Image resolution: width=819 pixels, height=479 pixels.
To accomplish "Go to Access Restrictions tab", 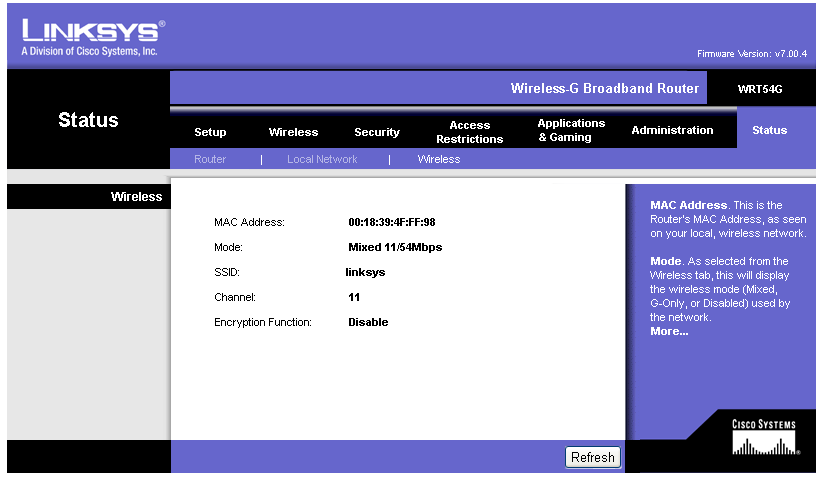I will click(x=470, y=132).
